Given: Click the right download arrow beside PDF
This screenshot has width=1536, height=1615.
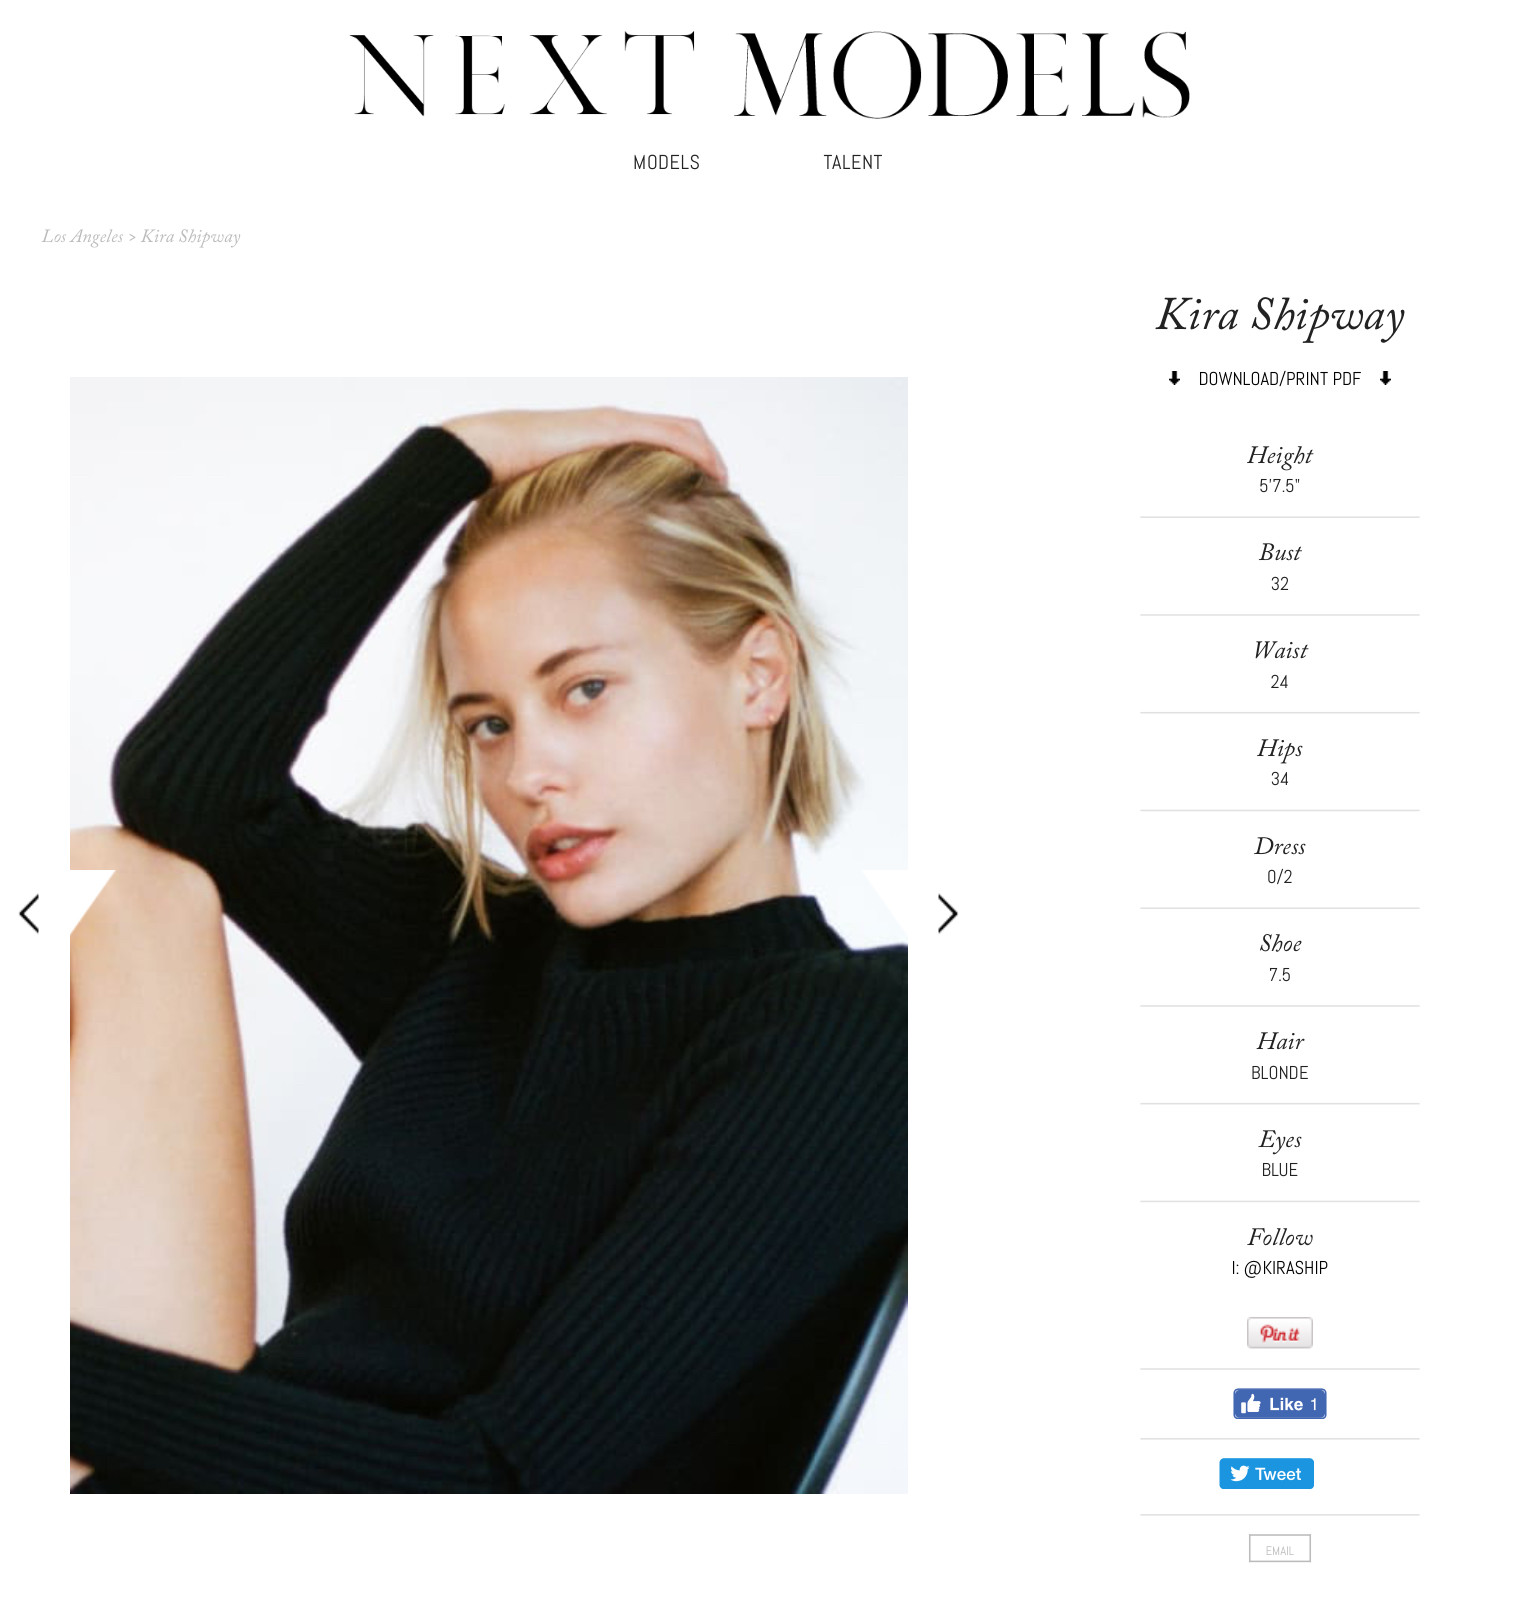Looking at the screenshot, I should coord(1385,378).
